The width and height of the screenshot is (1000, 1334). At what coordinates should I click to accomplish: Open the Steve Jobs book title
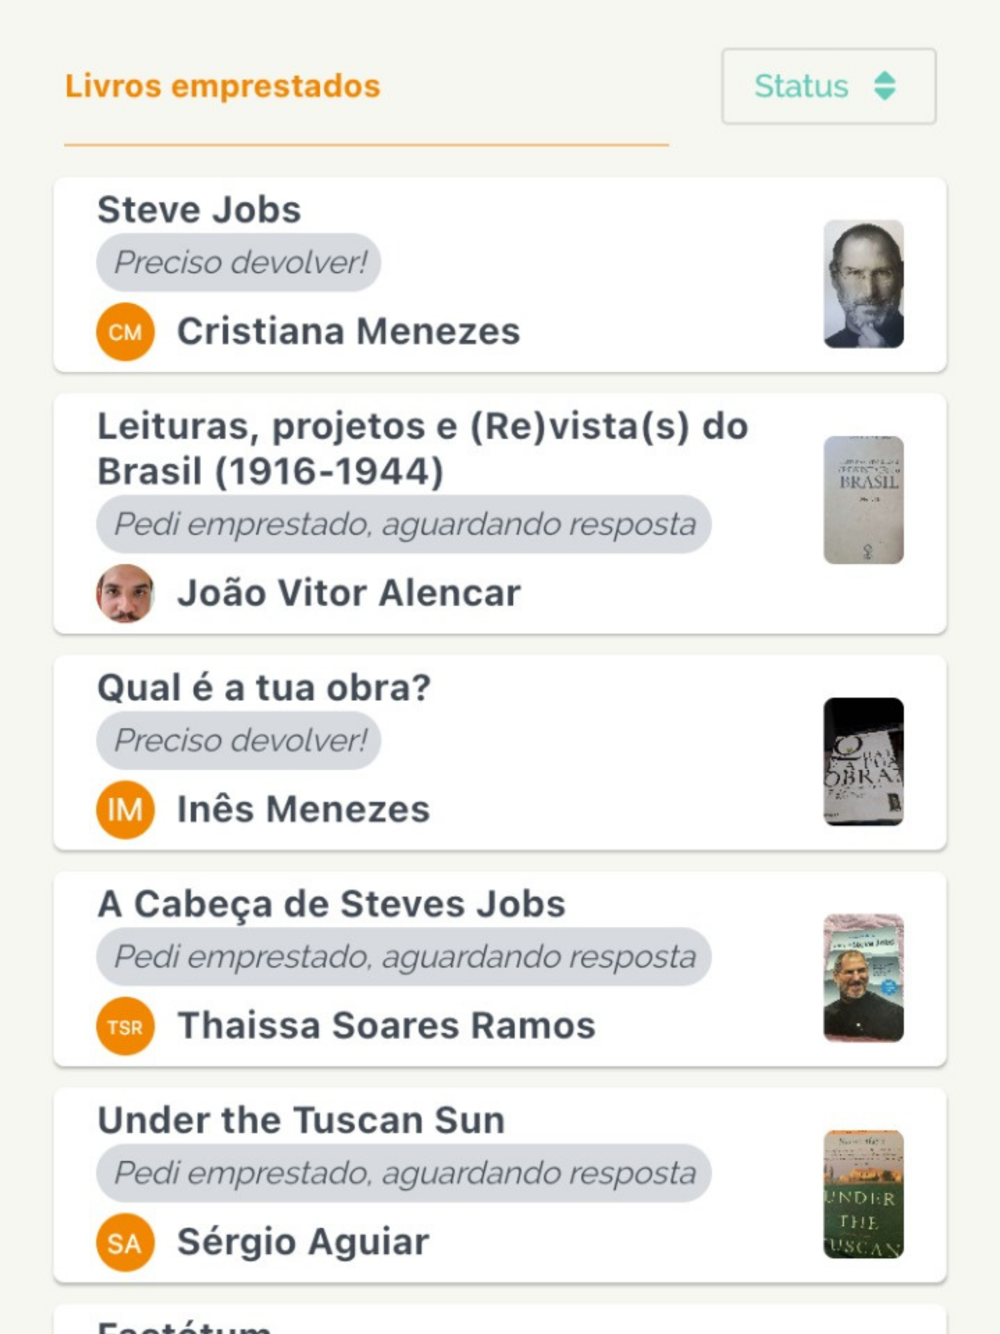coord(199,210)
